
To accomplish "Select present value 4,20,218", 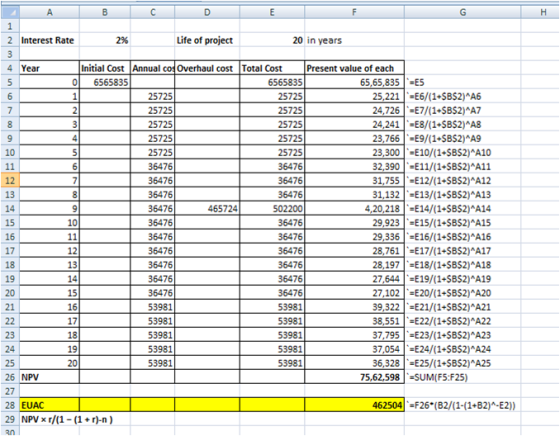I will (x=354, y=209).
